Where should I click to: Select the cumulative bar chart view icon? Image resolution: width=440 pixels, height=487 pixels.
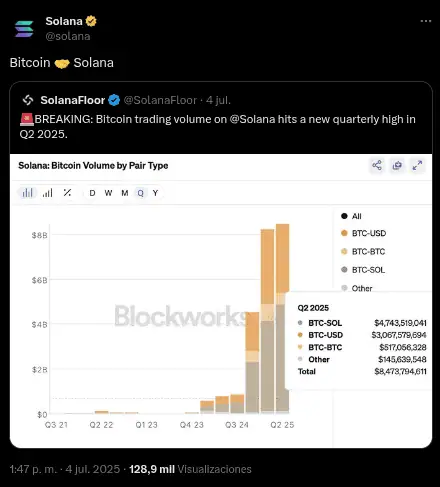point(48,193)
